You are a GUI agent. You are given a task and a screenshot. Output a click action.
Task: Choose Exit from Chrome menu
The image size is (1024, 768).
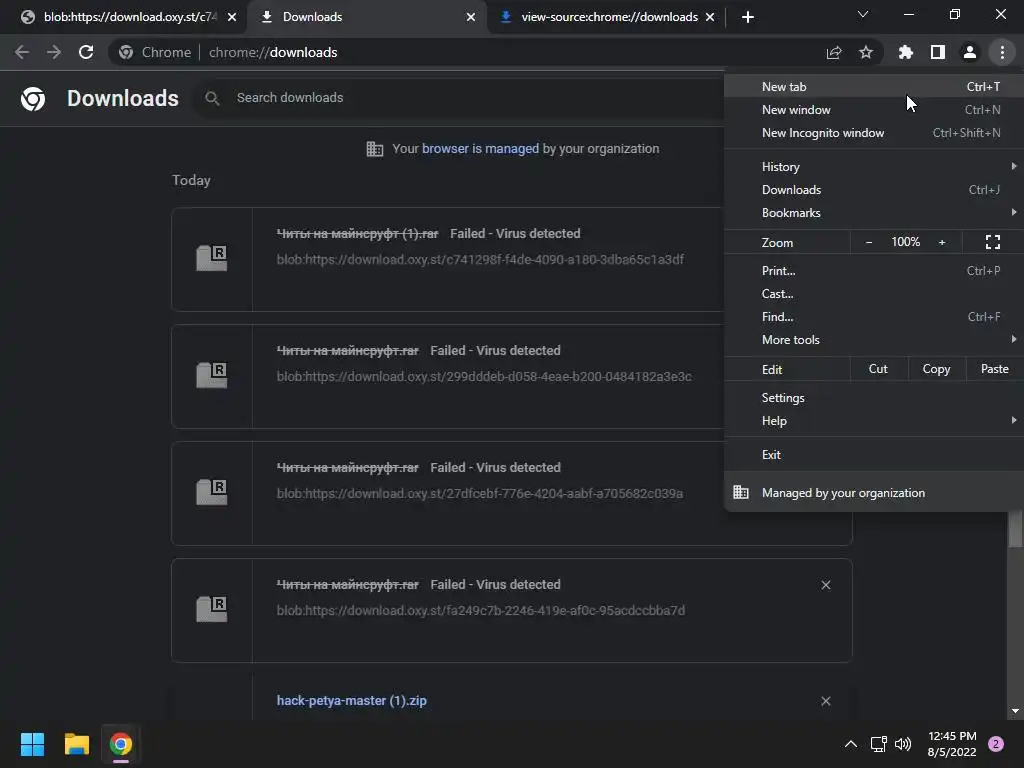[874, 455]
